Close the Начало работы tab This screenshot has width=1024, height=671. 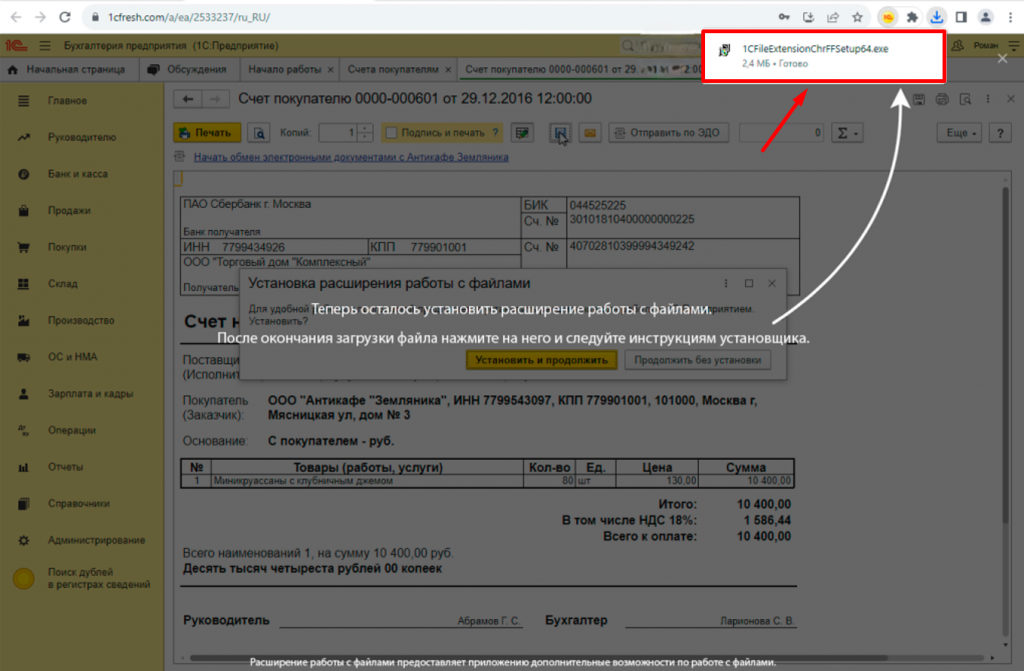click(x=330, y=69)
